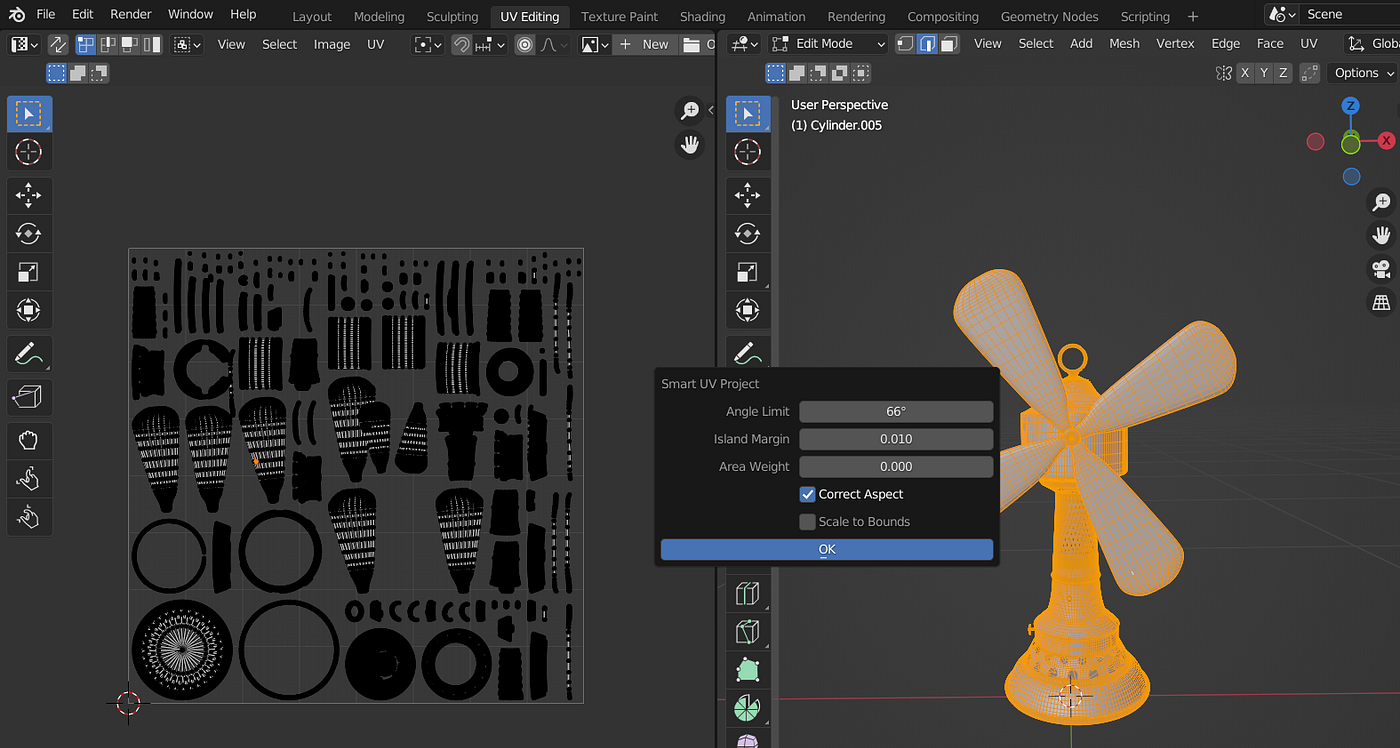Switch to mesh vertex select mode

[x=904, y=44]
